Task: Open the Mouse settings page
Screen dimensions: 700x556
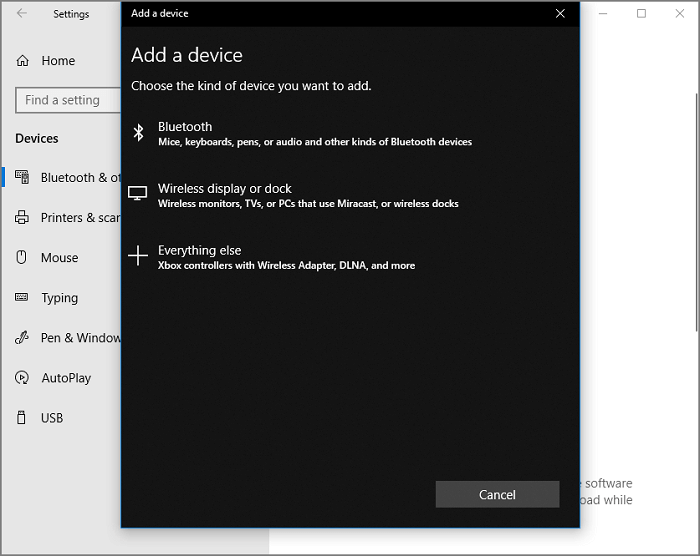Action: (x=59, y=258)
